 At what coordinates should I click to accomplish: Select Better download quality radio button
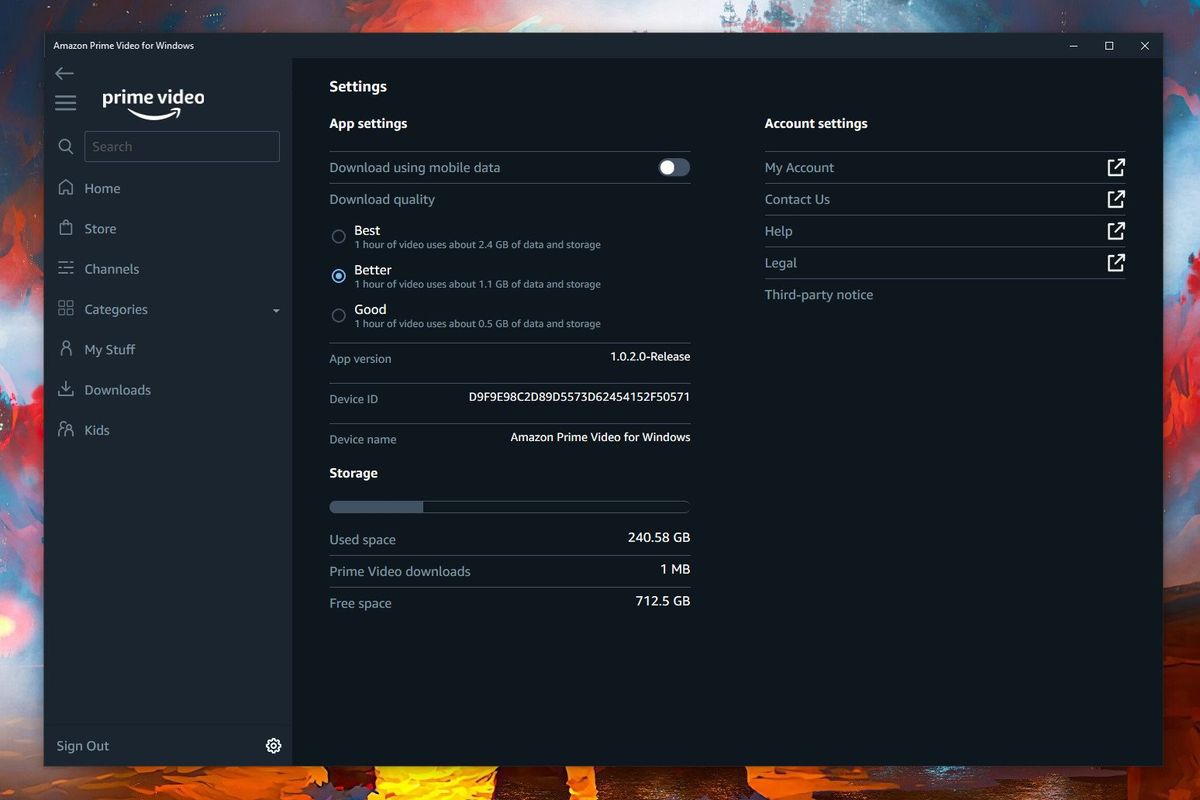click(339, 276)
